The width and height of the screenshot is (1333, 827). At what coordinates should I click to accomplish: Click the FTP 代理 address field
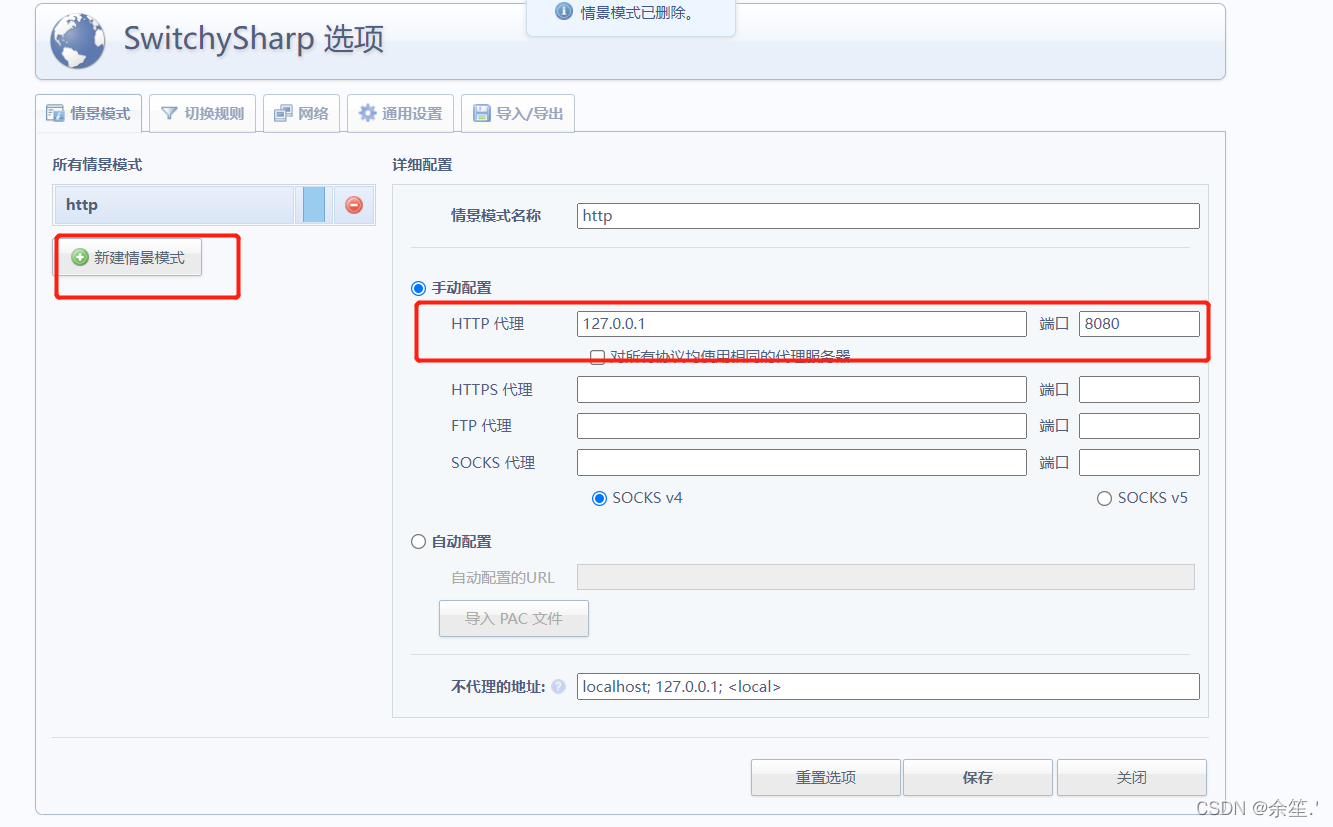coord(802,426)
